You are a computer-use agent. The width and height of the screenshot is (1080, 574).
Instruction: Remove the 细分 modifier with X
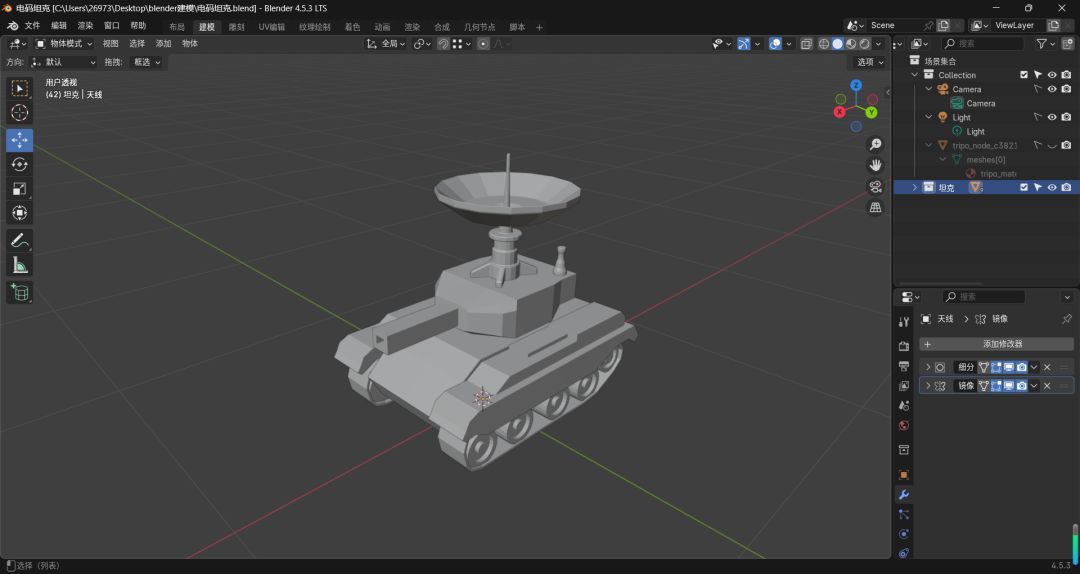(1047, 367)
